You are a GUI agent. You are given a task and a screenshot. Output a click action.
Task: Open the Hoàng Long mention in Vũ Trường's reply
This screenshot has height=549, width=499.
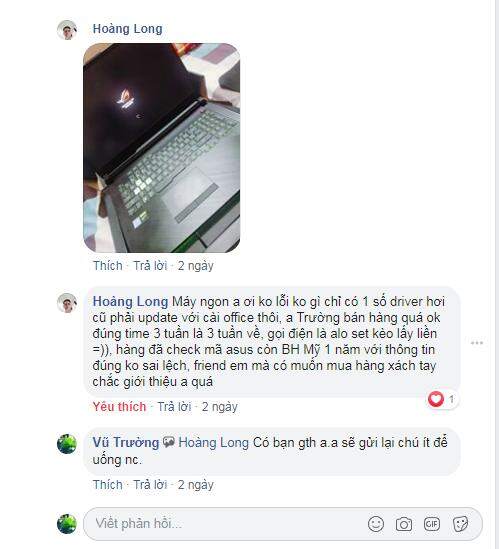213,443
